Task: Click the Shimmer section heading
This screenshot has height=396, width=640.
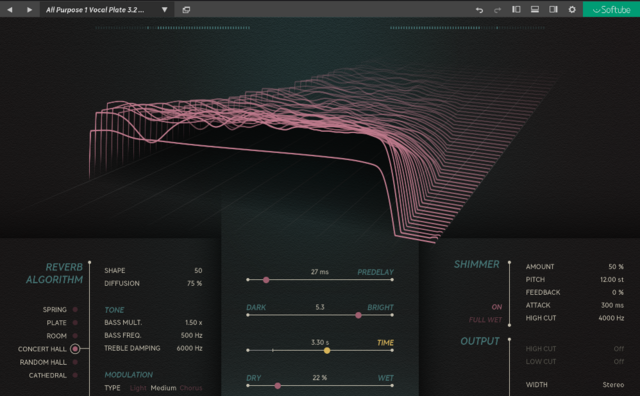Action: (477, 264)
